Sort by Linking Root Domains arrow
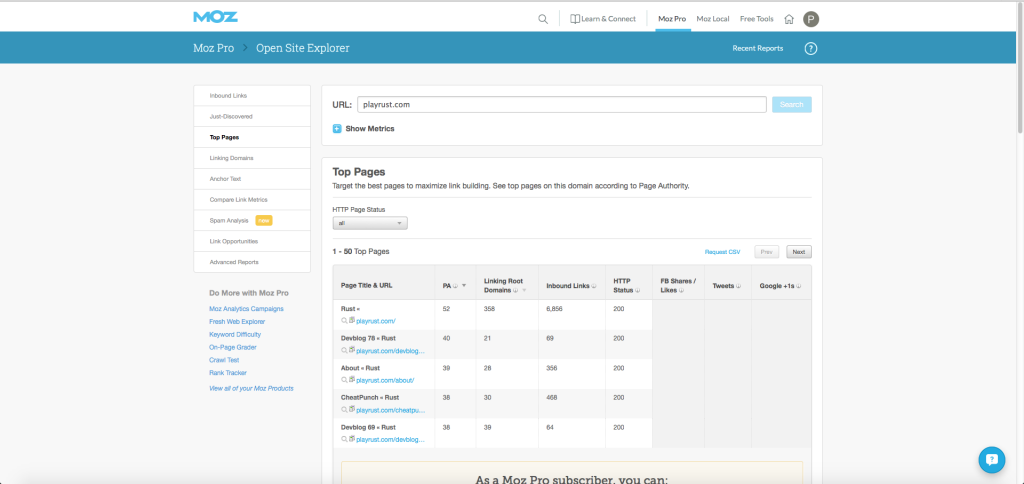The image size is (1024, 484). (524, 291)
